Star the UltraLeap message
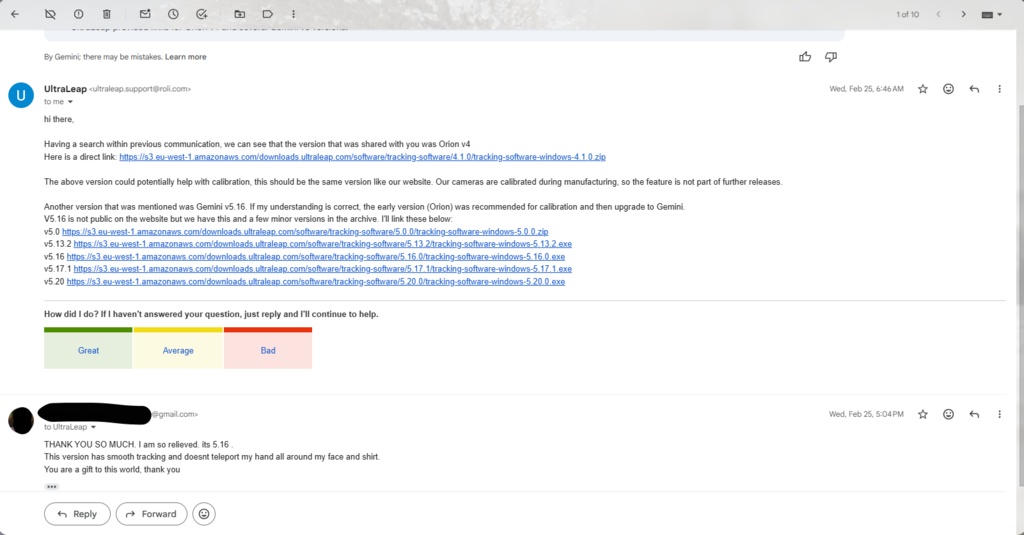The height and width of the screenshot is (535, 1024). [x=923, y=89]
